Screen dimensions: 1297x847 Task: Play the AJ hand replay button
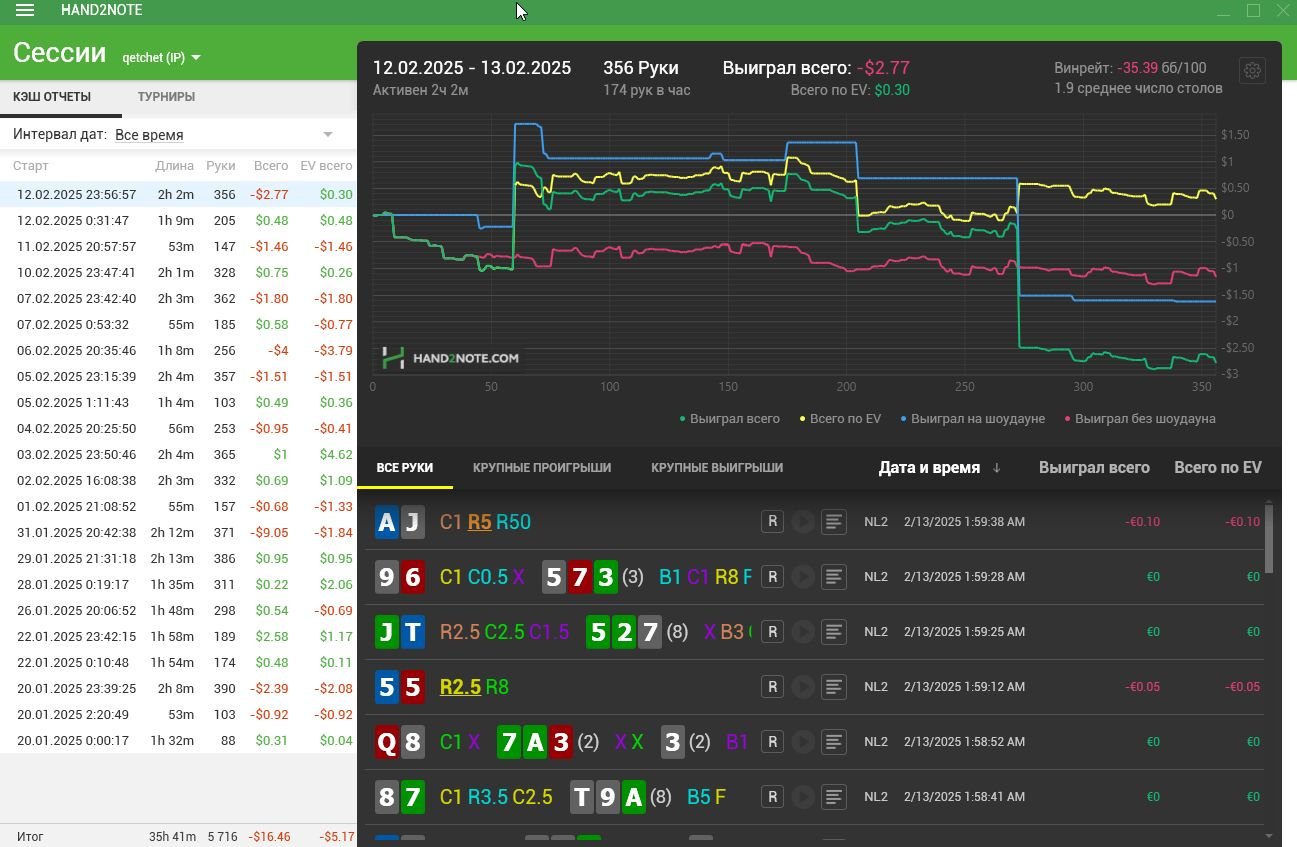tap(803, 521)
